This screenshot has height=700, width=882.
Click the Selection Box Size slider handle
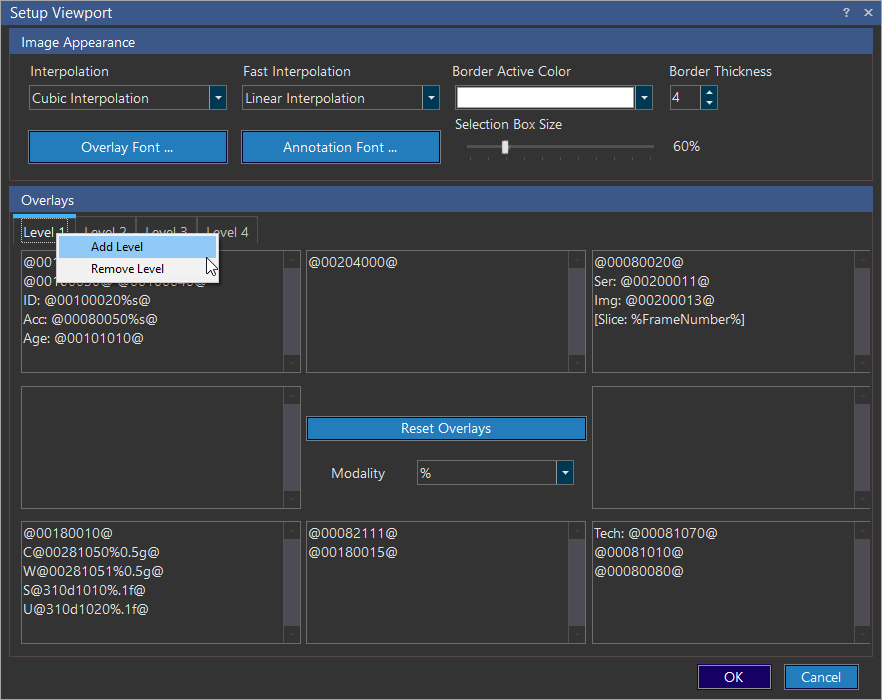pyautogui.click(x=505, y=147)
